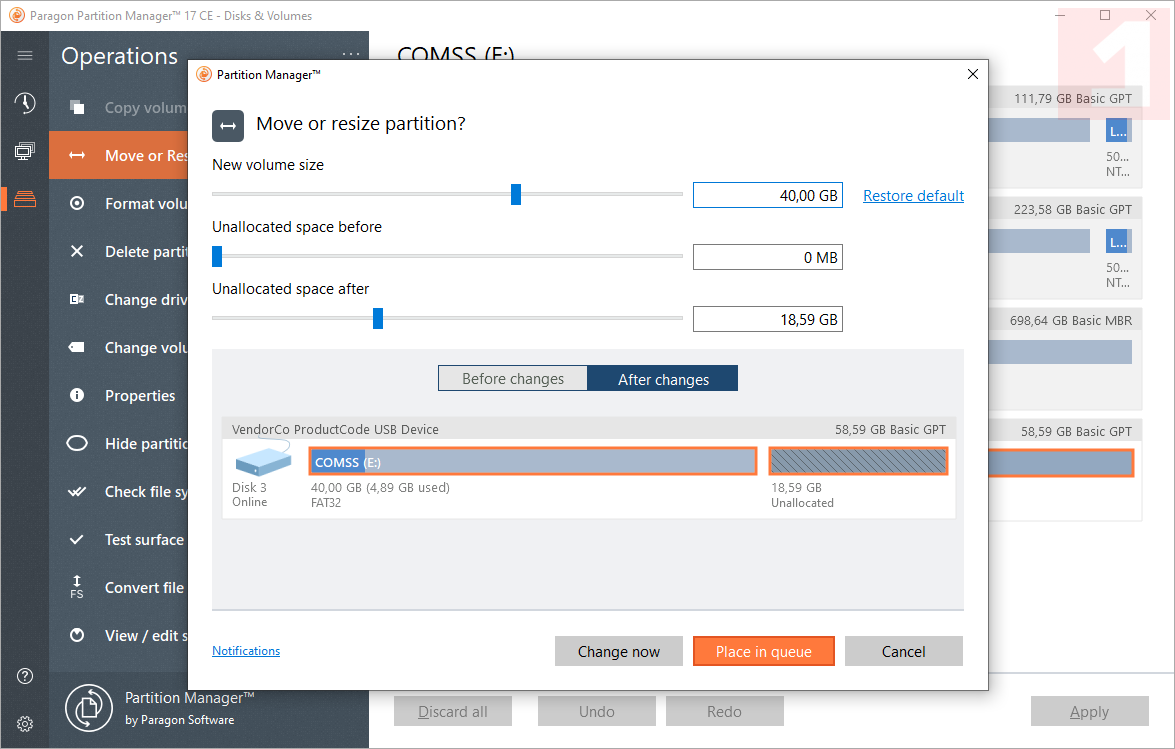Switch to the After changes tab
The image size is (1175, 749).
tap(662, 378)
